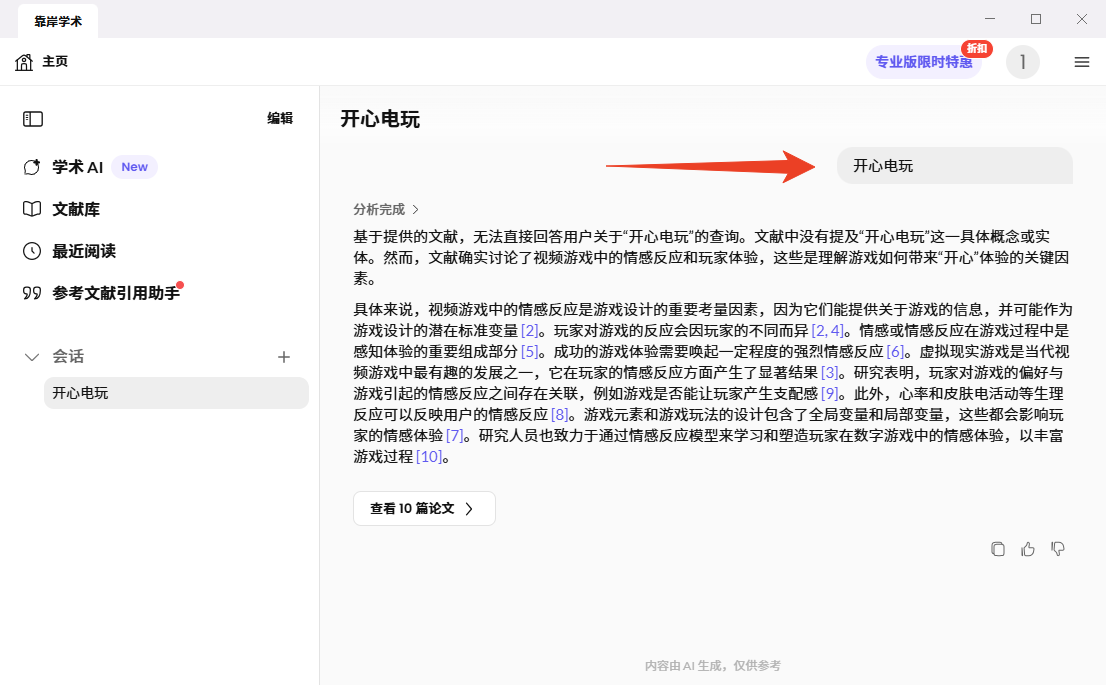Viewport: 1106px width, 685px height.
Task: Click the 开心电玩 page title
Action: point(380,119)
